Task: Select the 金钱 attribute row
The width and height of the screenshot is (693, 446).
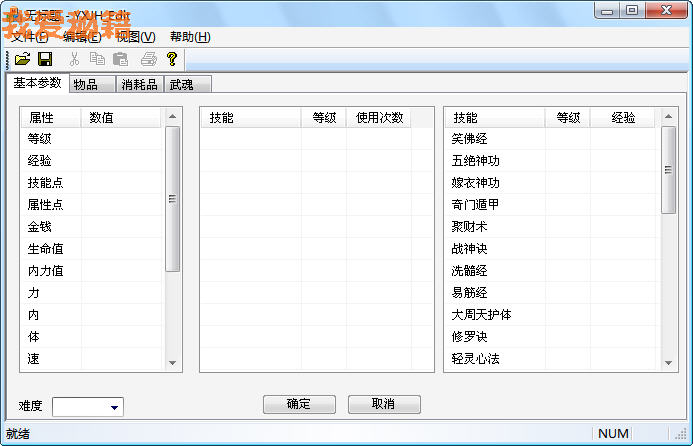Action: (40, 227)
